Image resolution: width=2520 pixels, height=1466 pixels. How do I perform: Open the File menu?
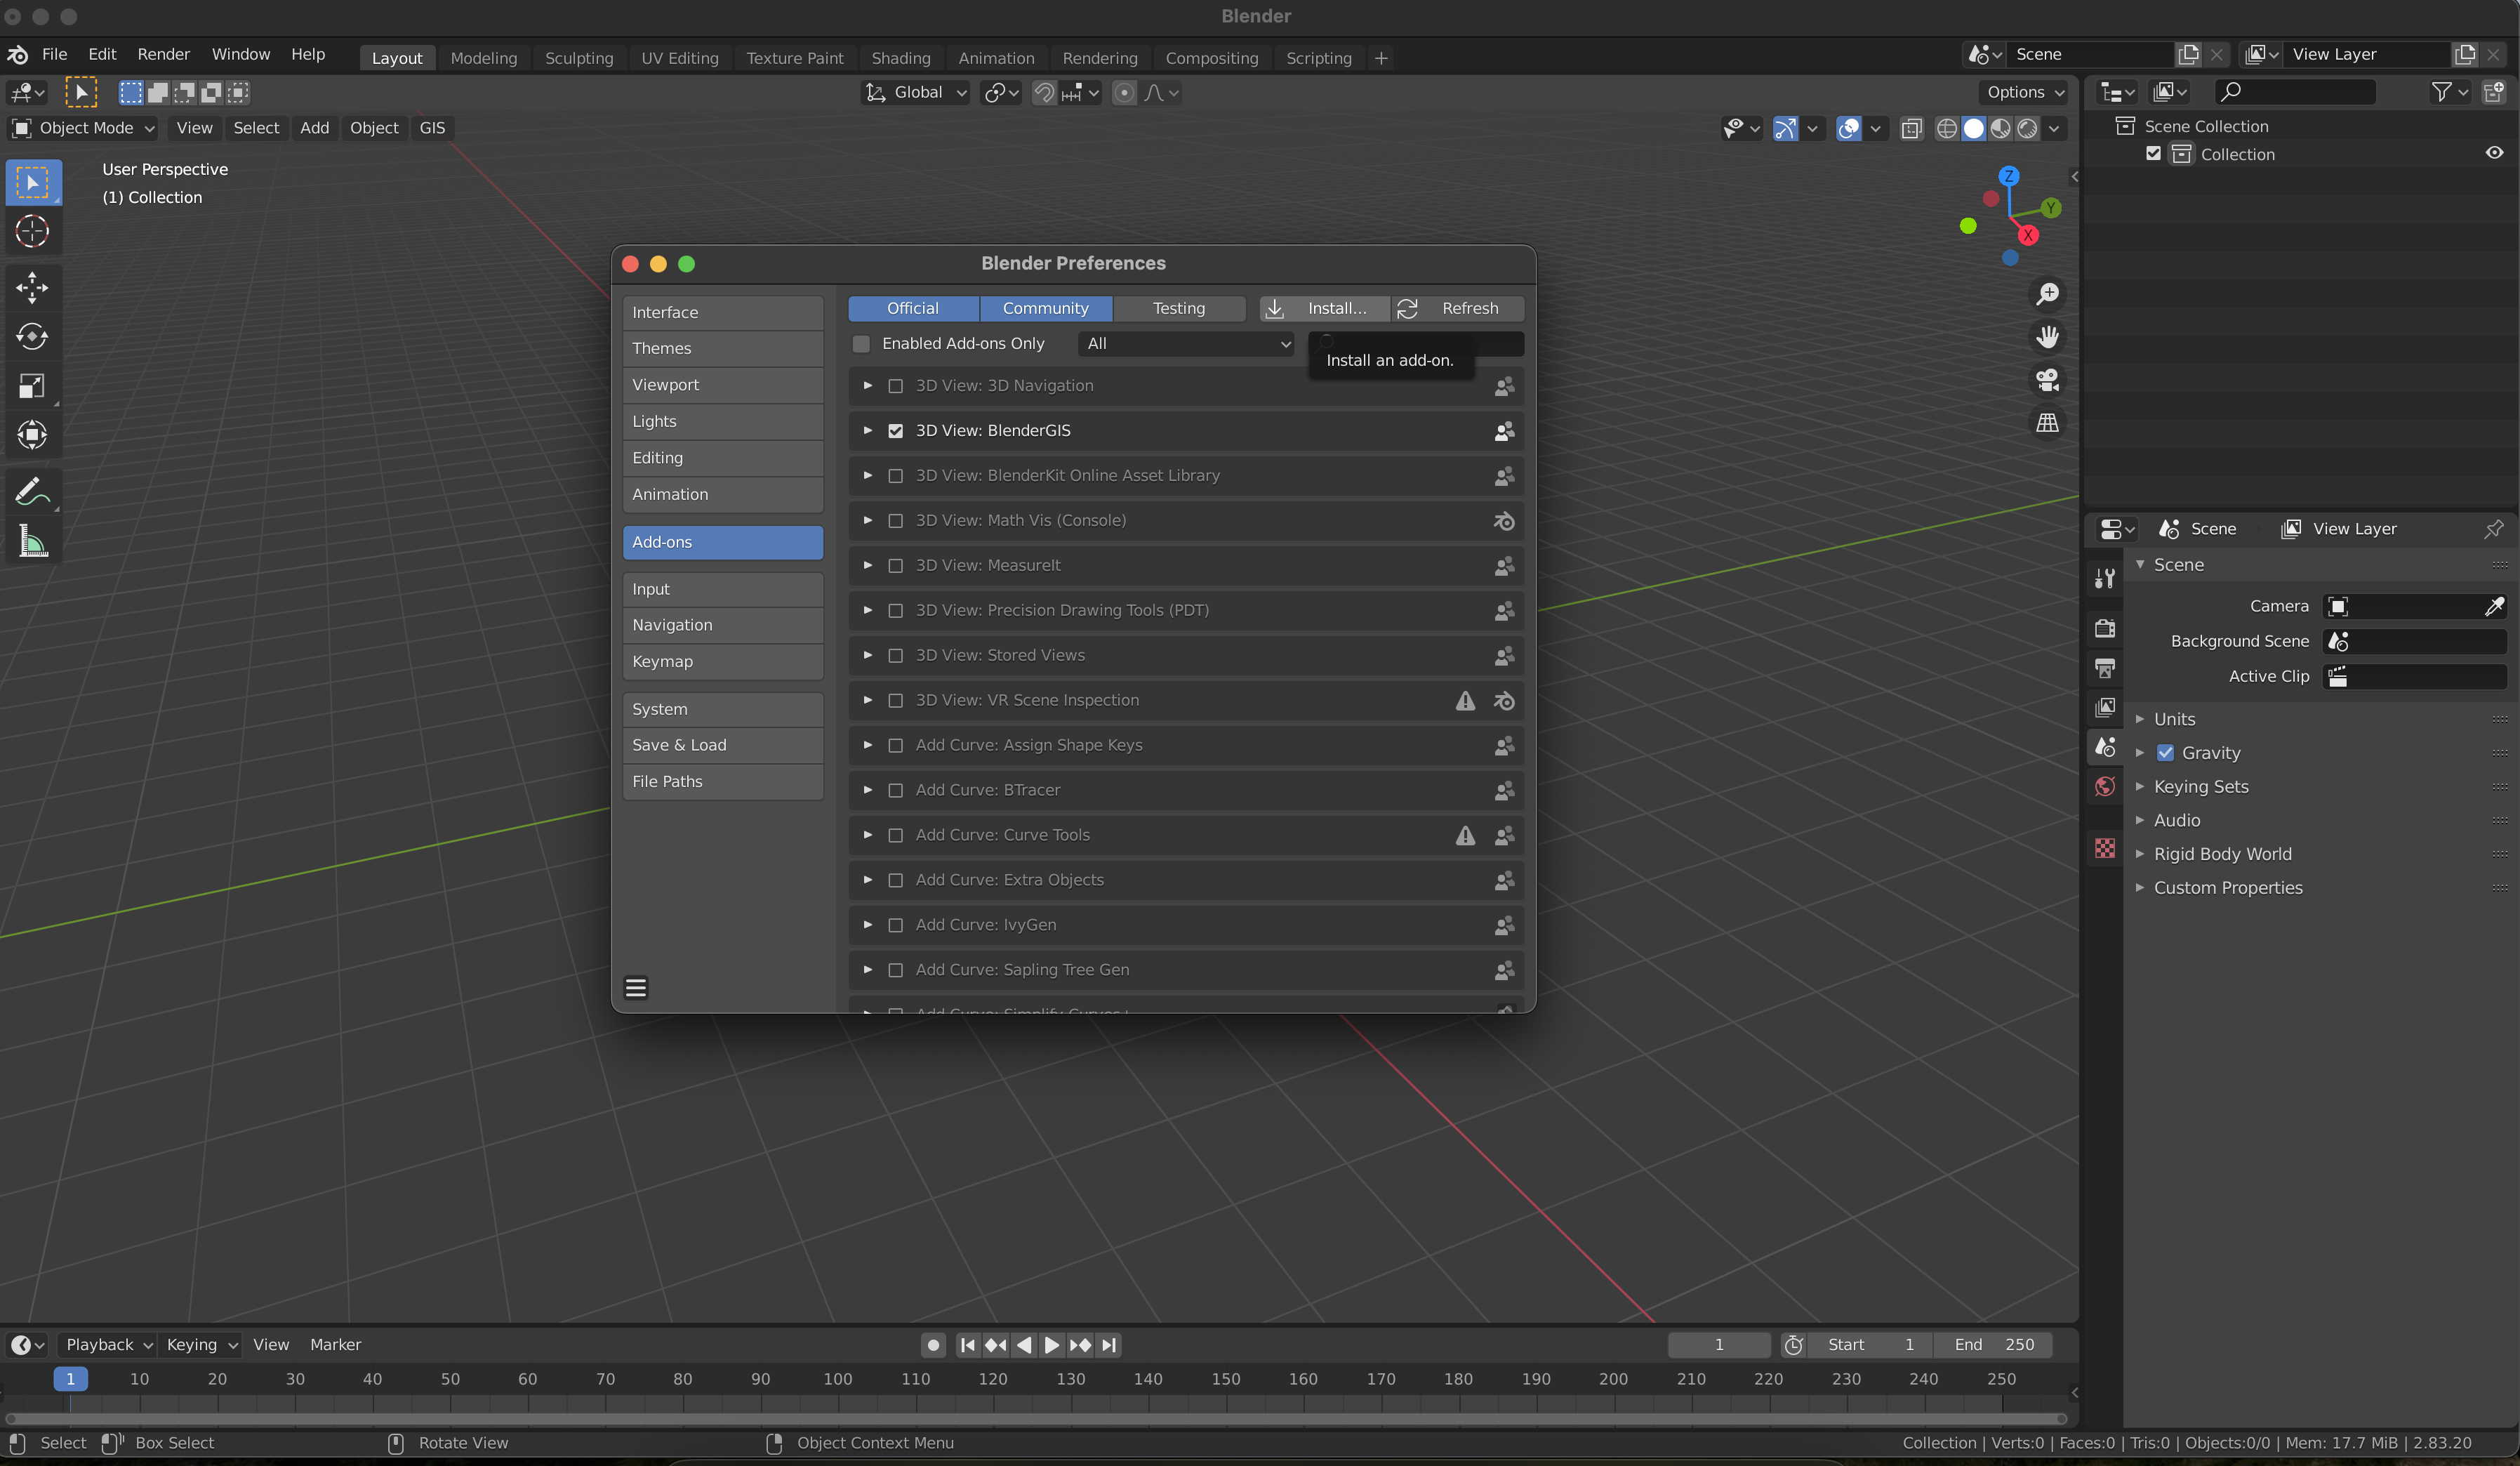tap(55, 54)
